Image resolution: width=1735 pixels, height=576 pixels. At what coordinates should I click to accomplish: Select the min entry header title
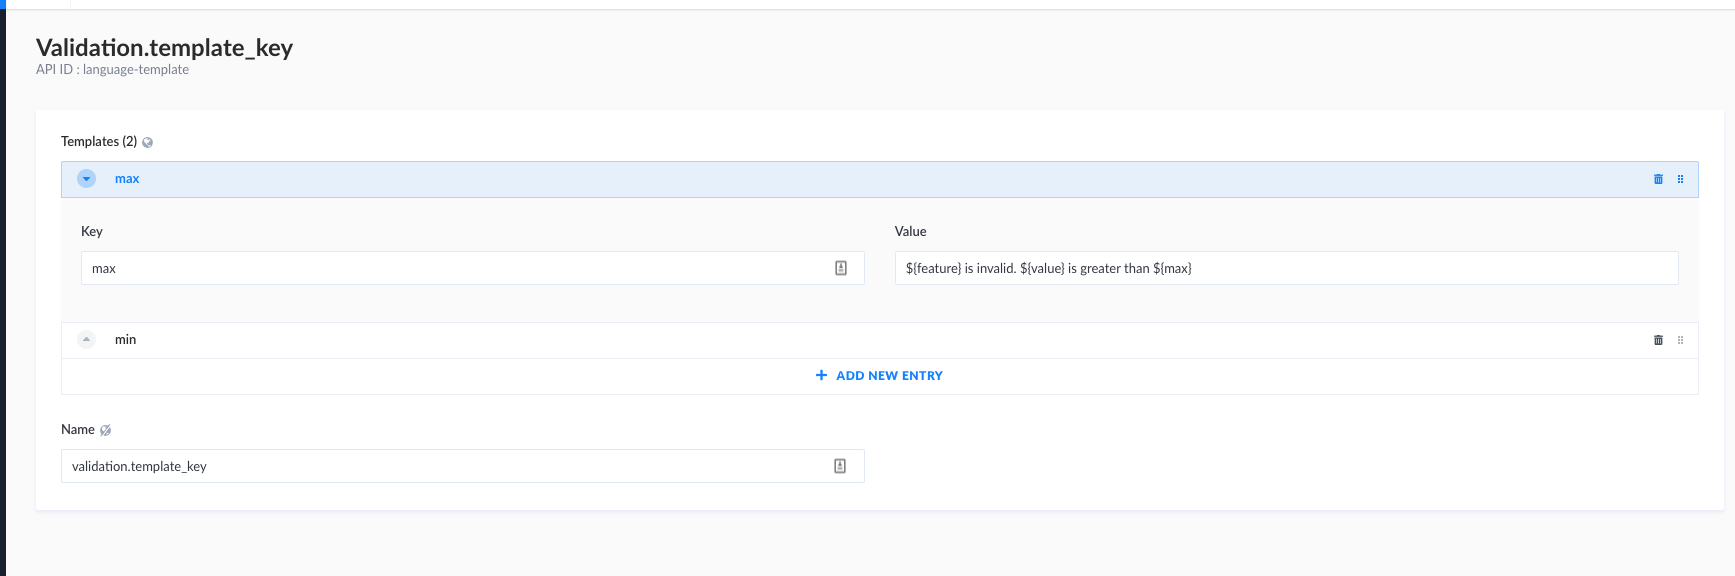(x=125, y=340)
